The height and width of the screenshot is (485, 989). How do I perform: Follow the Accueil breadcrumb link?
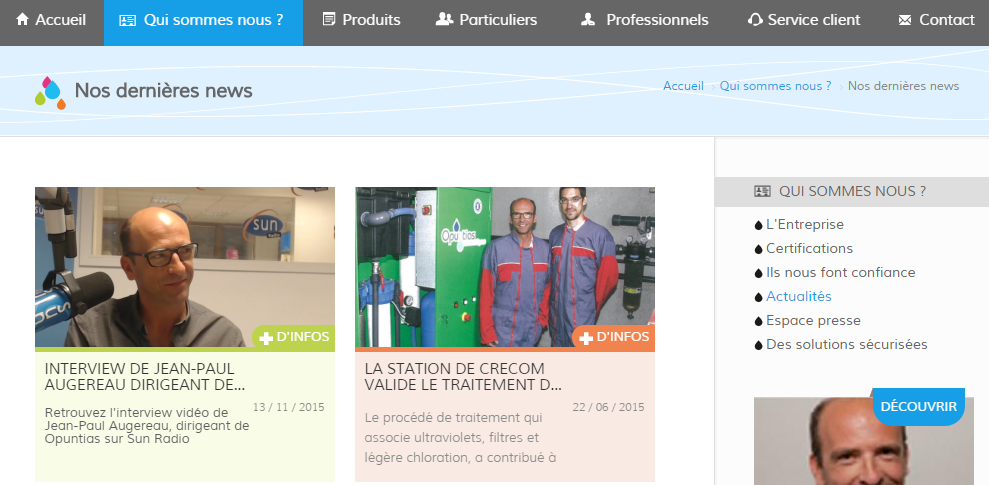click(683, 86)
